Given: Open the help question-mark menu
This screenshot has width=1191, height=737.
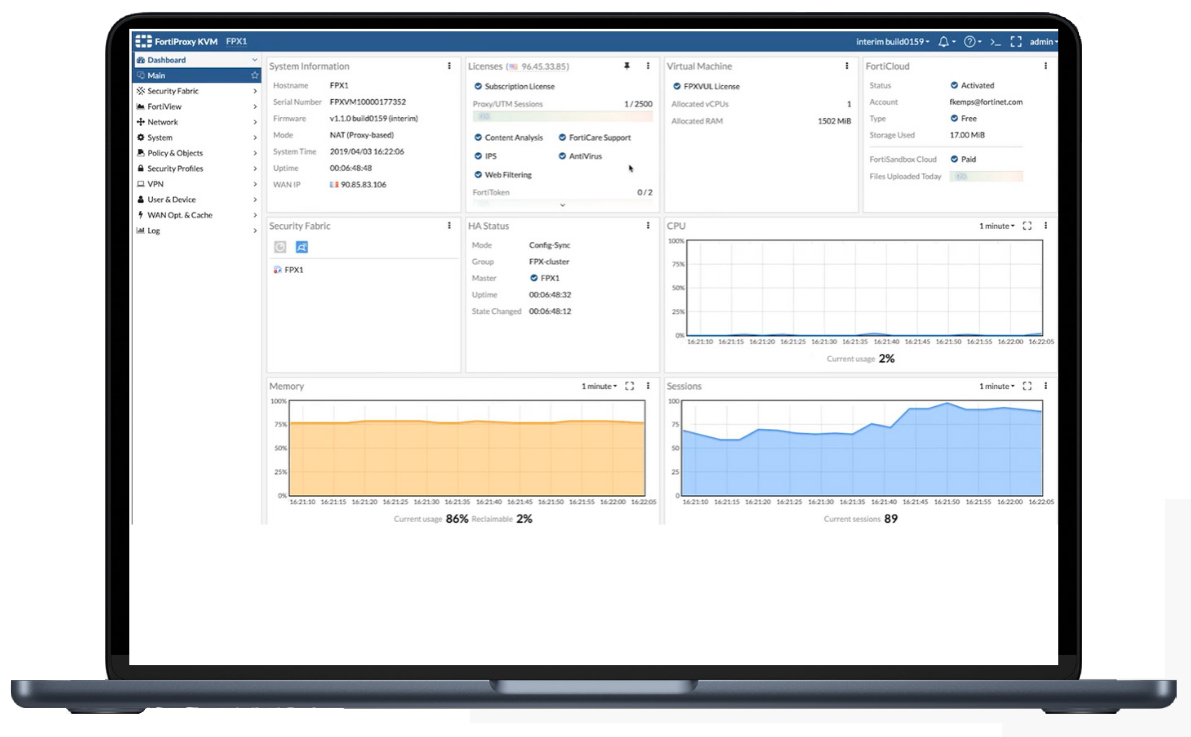Looking at the screenshot, I should pos(969,42).
